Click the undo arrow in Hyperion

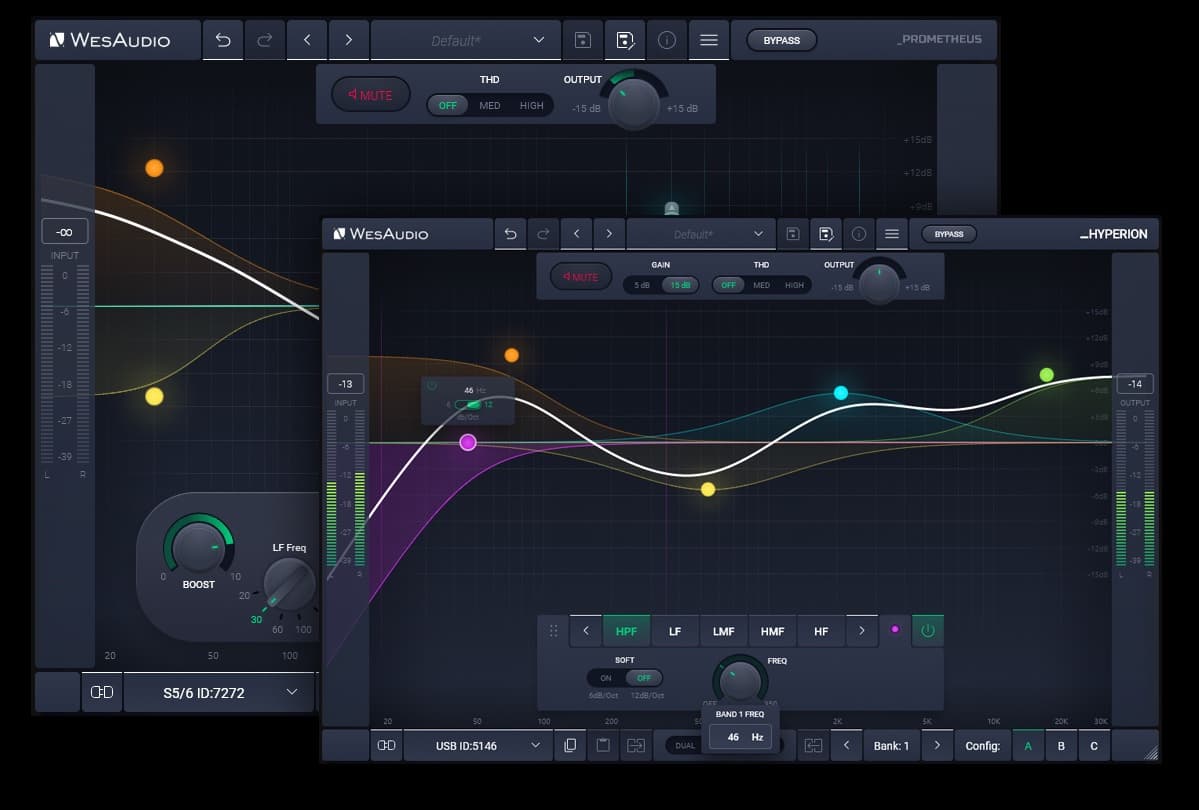click(x=510, y=234)
